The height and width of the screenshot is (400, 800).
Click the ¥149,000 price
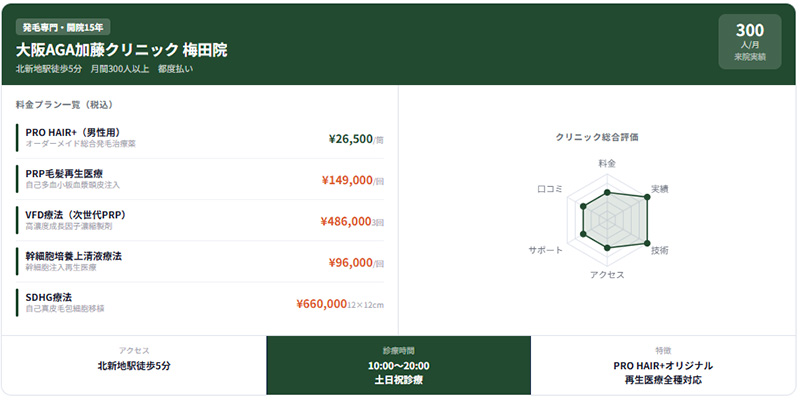tap(347, 180)
